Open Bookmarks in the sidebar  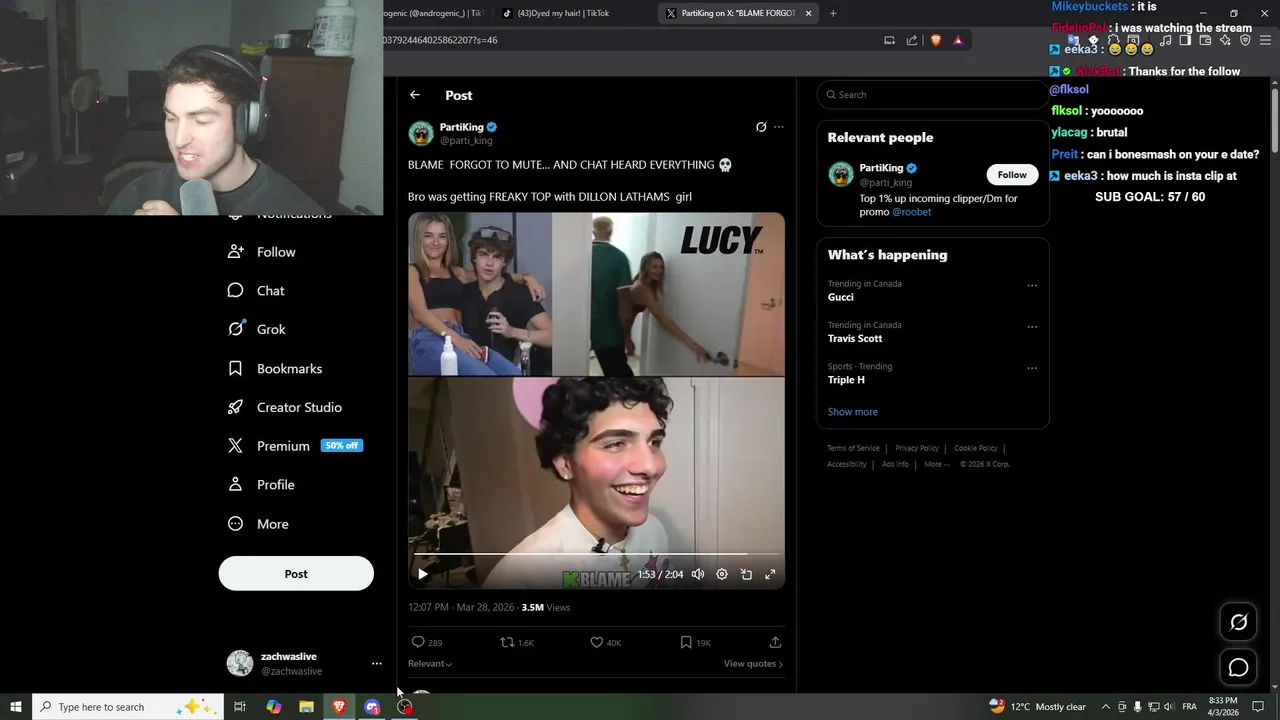[275, 369]
